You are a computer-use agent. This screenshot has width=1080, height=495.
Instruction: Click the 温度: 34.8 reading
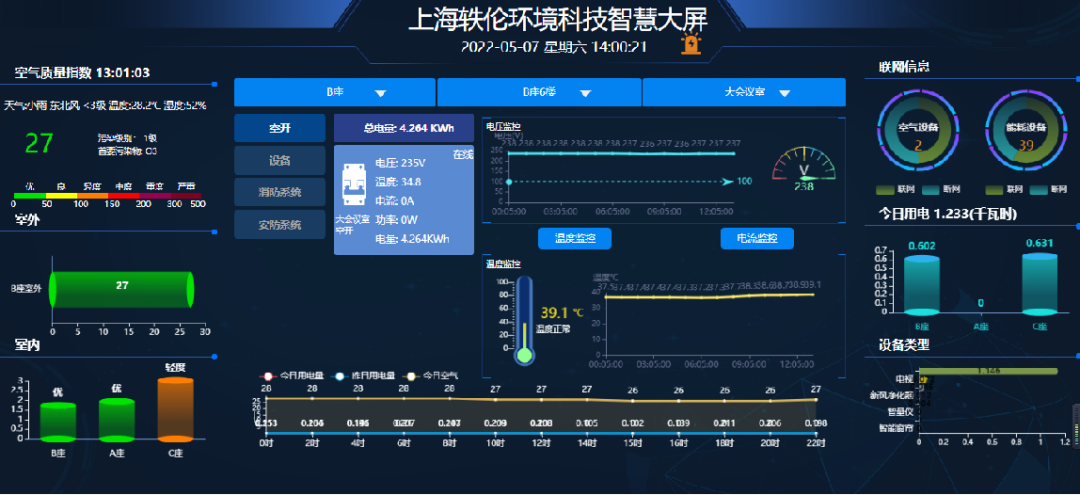point(398,182)
